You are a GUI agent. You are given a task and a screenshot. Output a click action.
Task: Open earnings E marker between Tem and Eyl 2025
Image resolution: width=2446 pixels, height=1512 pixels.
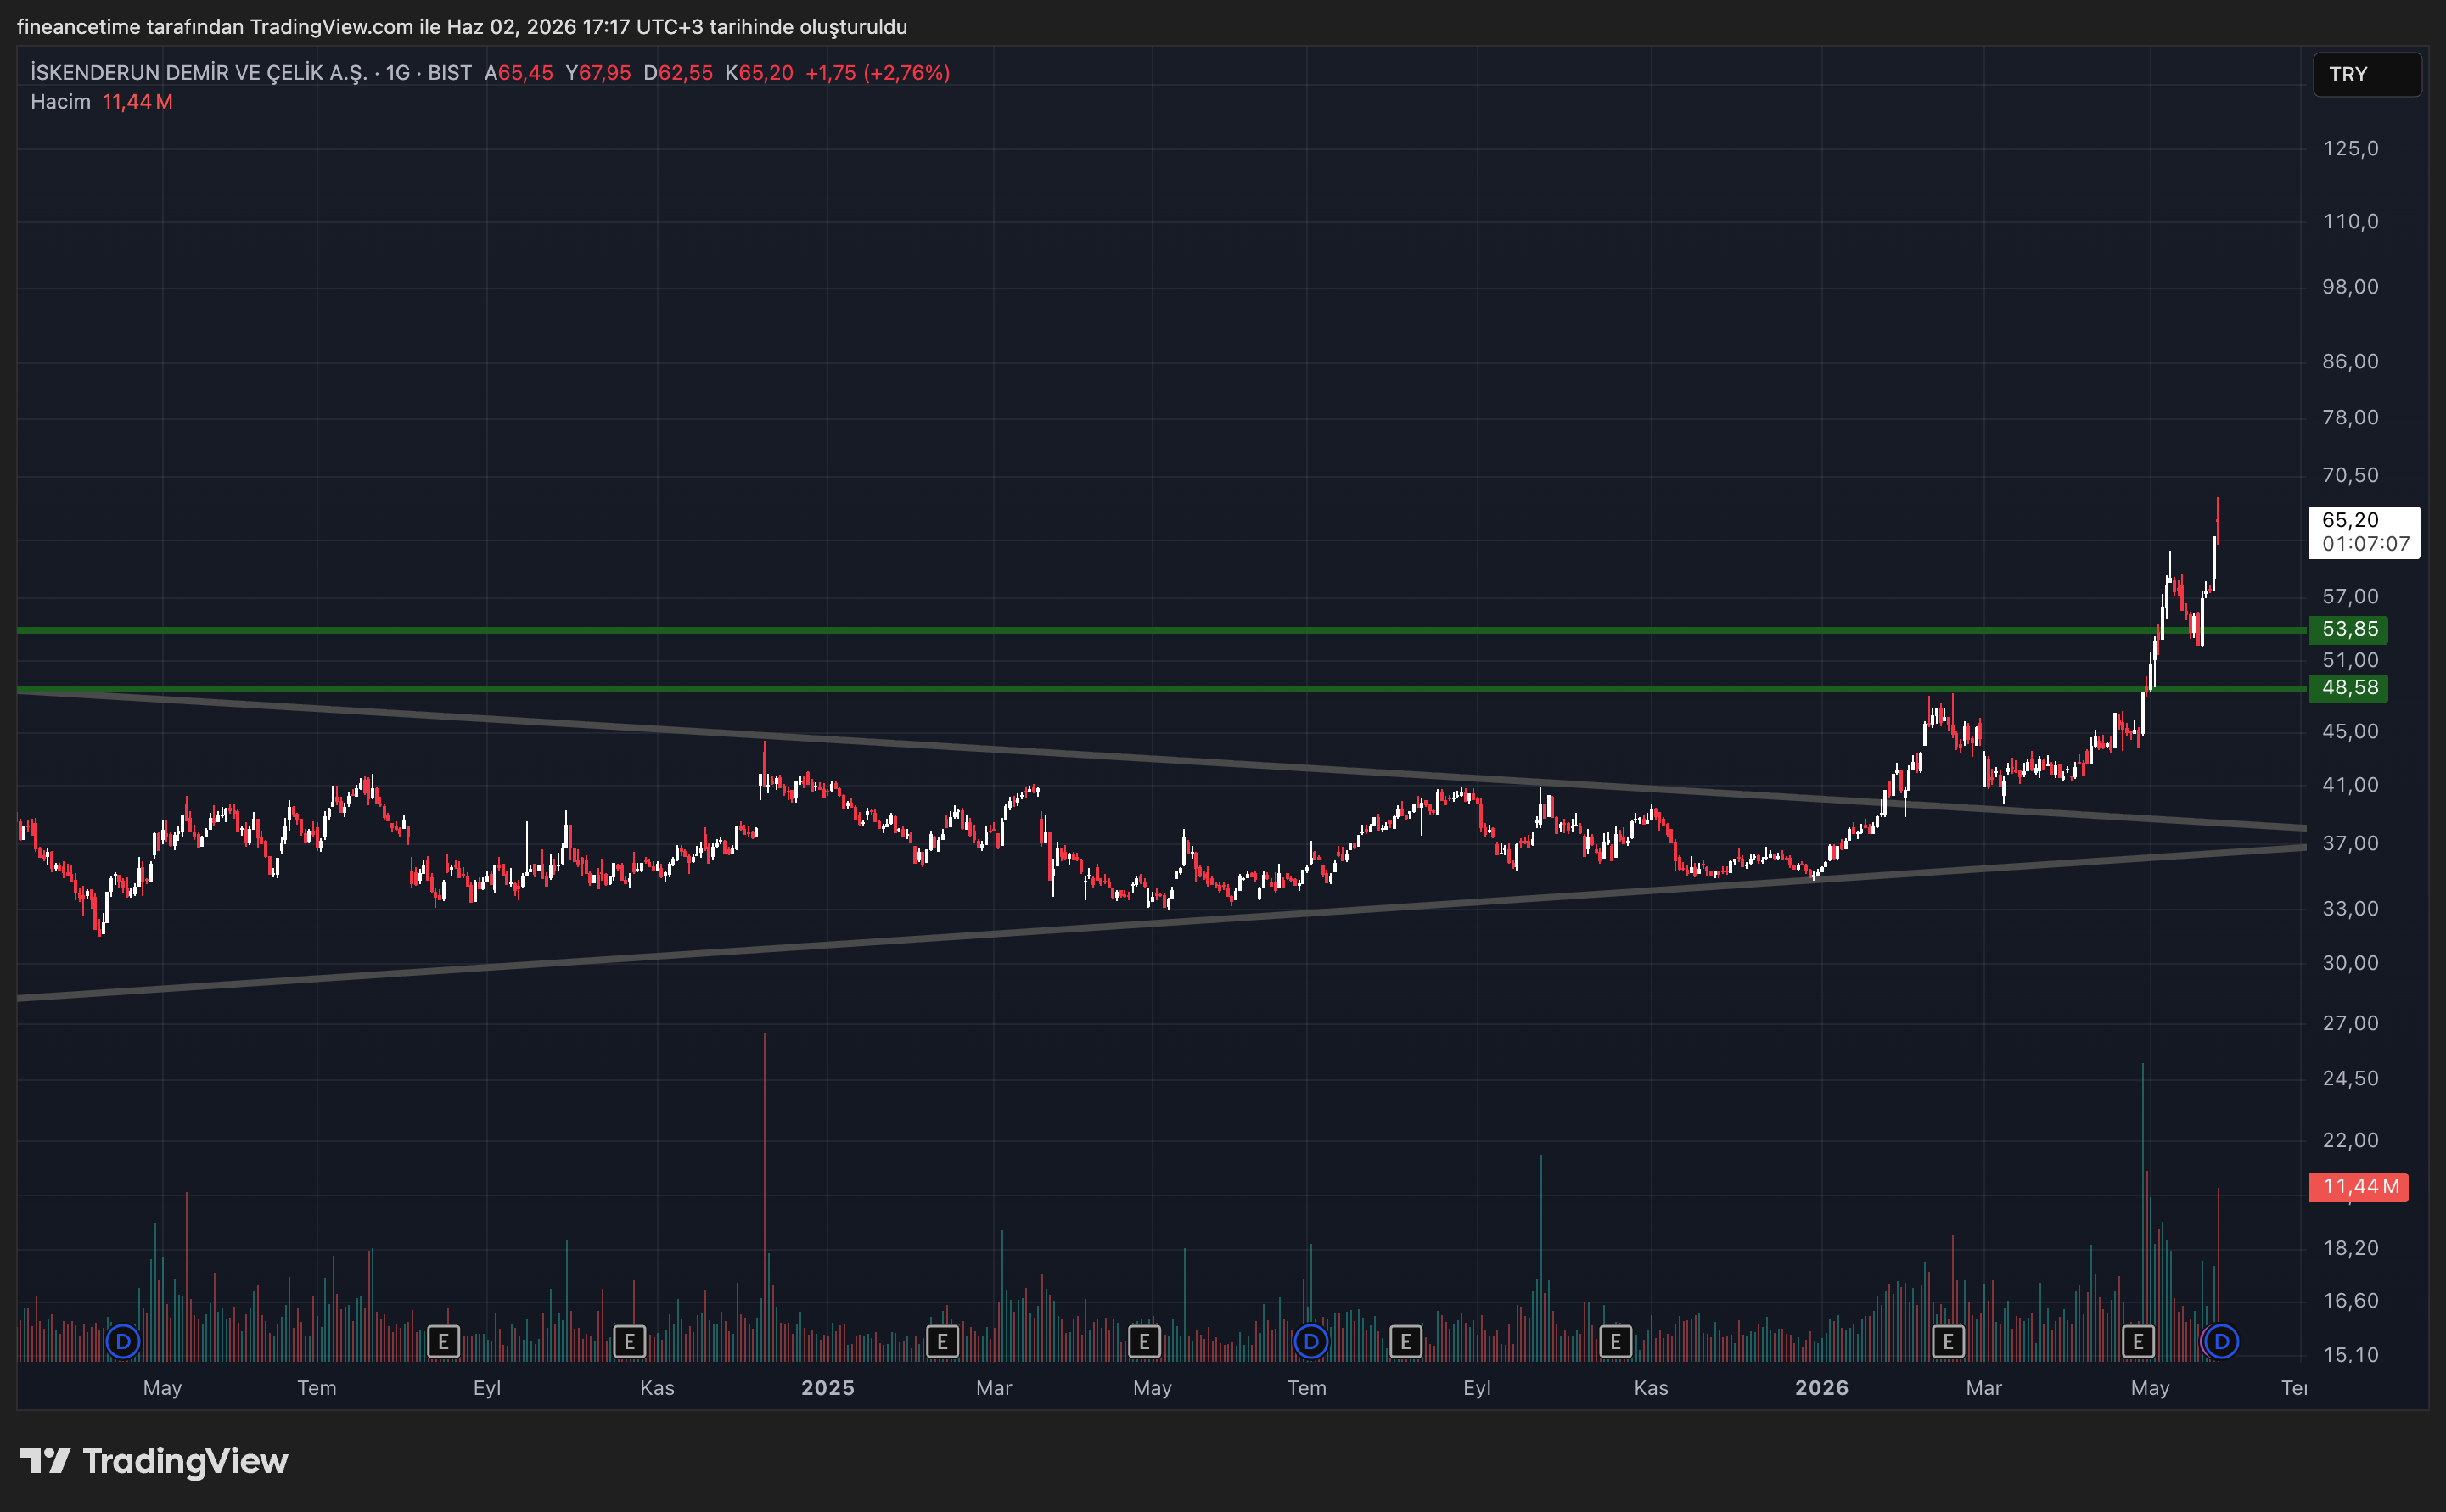1405,1341
